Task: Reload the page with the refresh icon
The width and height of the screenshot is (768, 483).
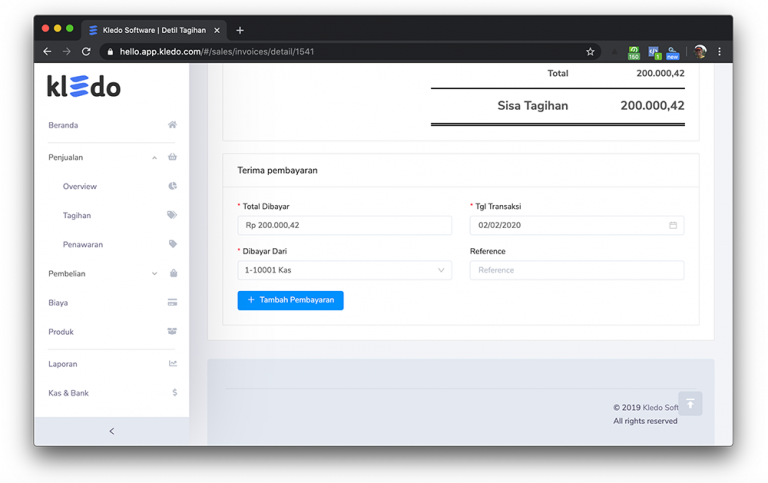Action: coord(86,51)
